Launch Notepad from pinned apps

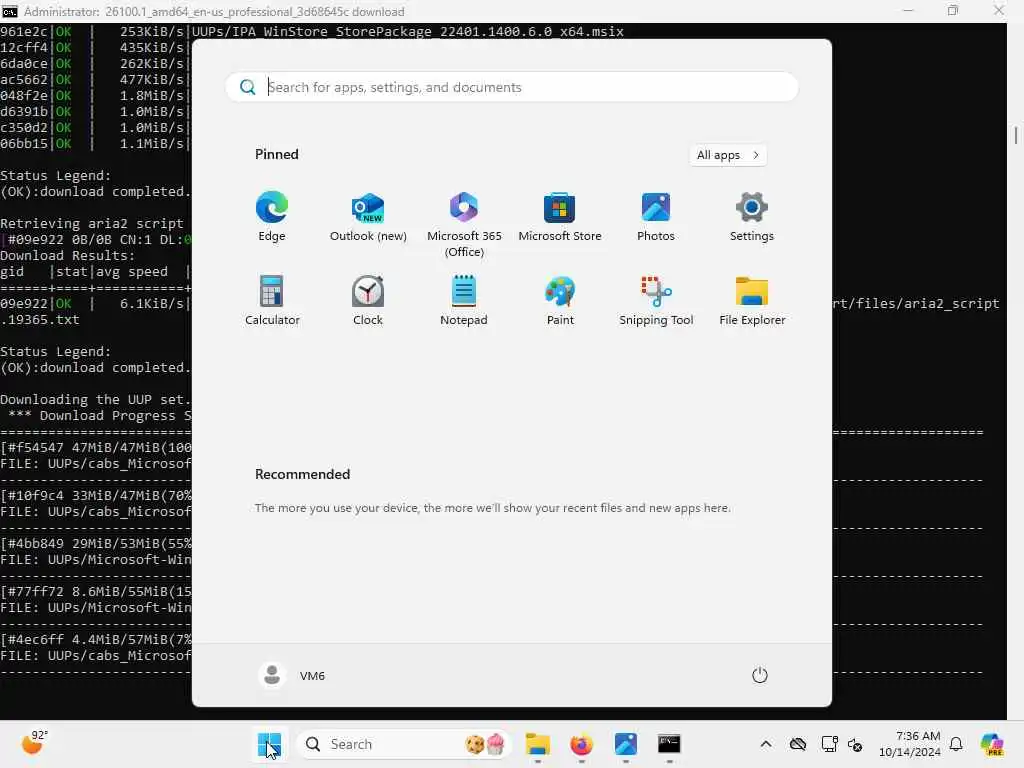[464, 302]
